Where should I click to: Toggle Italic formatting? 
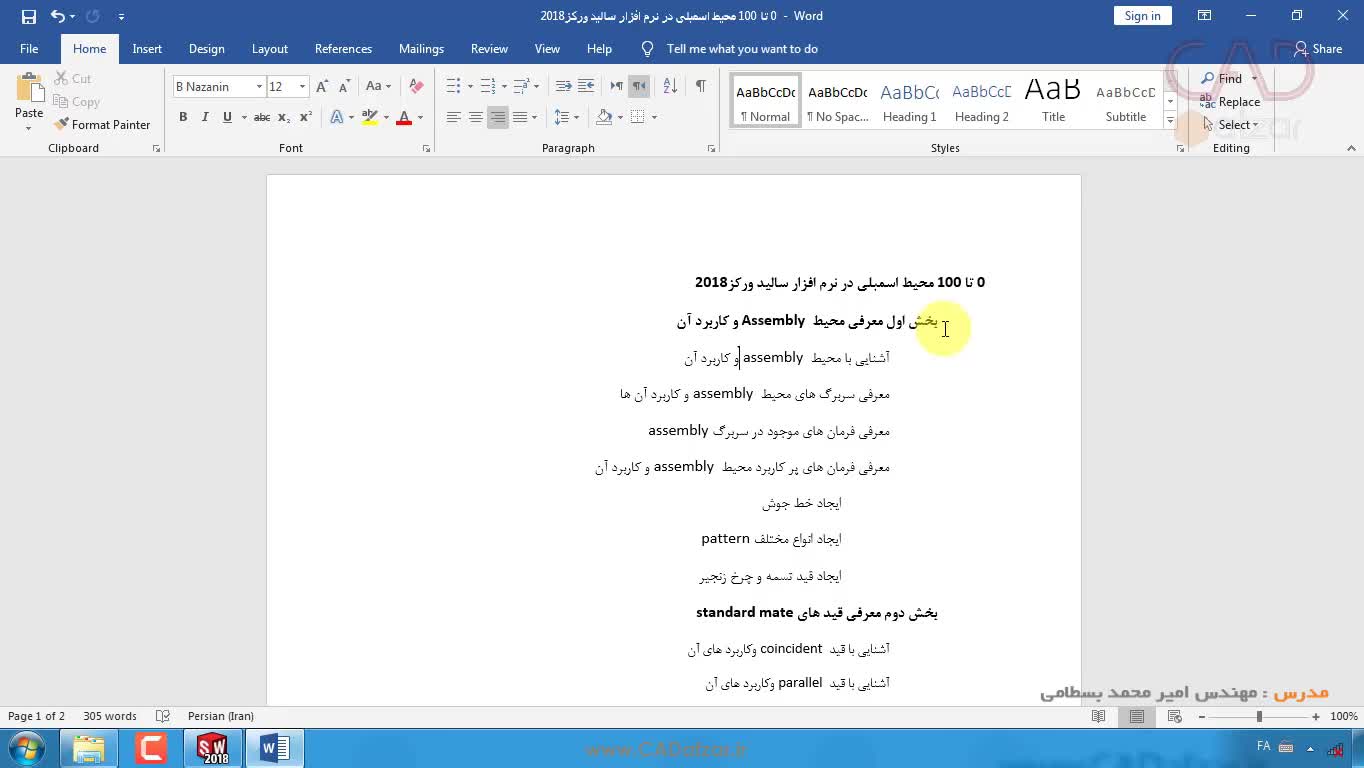(205, 118)
